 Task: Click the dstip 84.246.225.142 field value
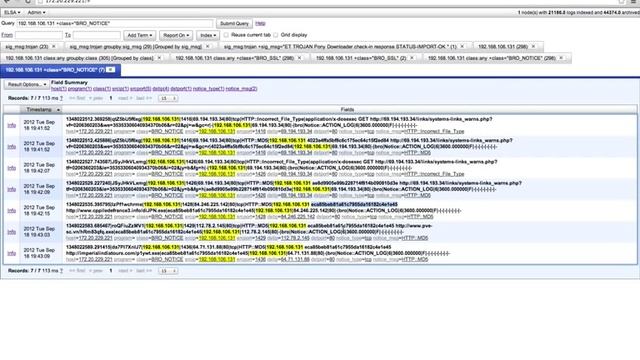[297, 217]
